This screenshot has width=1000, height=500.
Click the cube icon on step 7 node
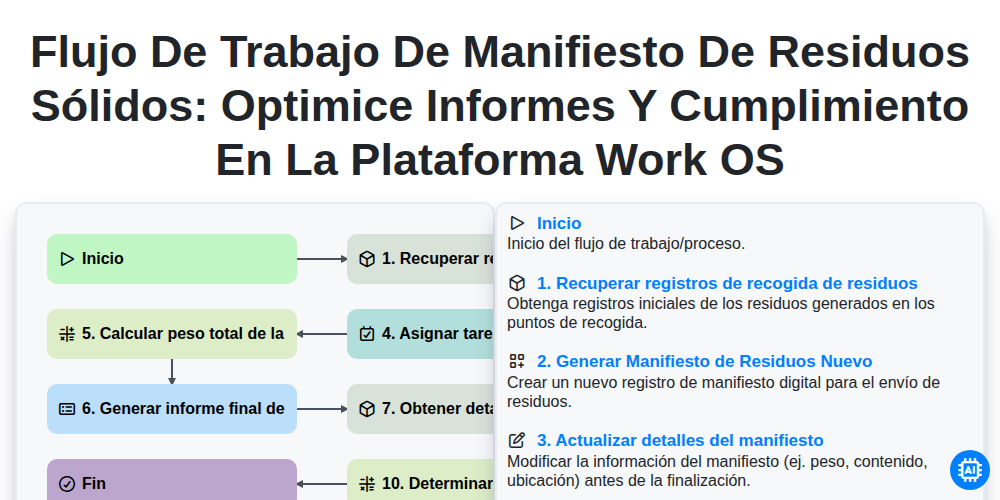(x=367, y=409)
